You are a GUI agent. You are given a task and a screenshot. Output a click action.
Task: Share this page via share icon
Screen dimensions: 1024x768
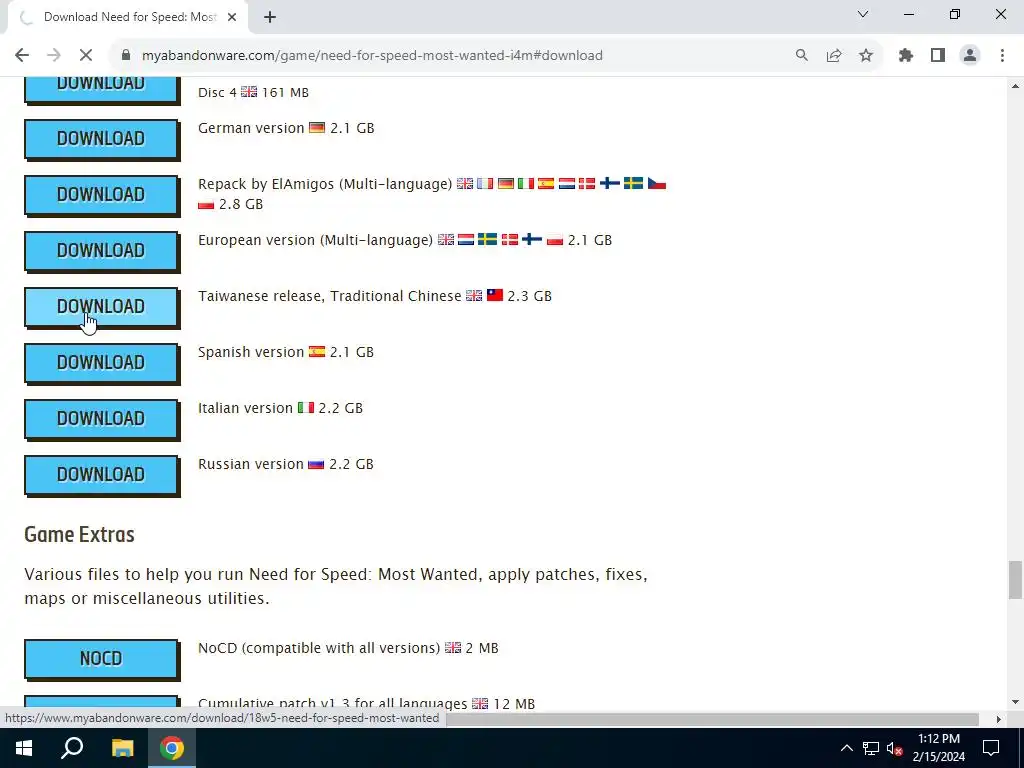point(834,56)
